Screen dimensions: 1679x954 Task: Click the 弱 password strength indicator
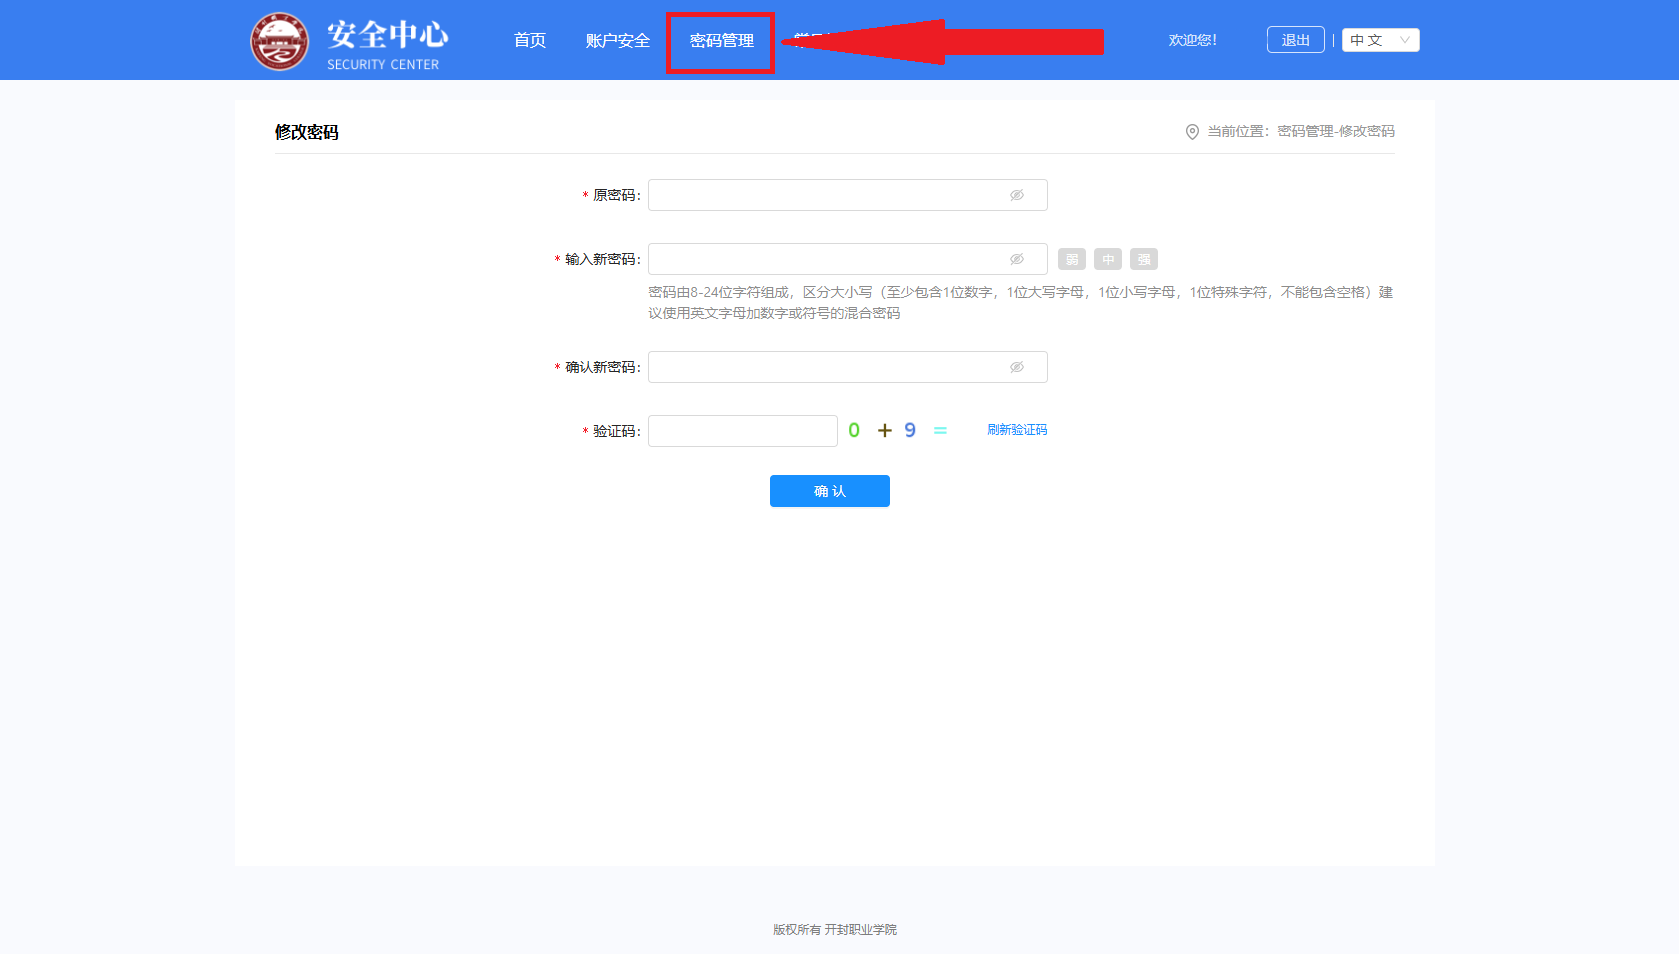1071,260
